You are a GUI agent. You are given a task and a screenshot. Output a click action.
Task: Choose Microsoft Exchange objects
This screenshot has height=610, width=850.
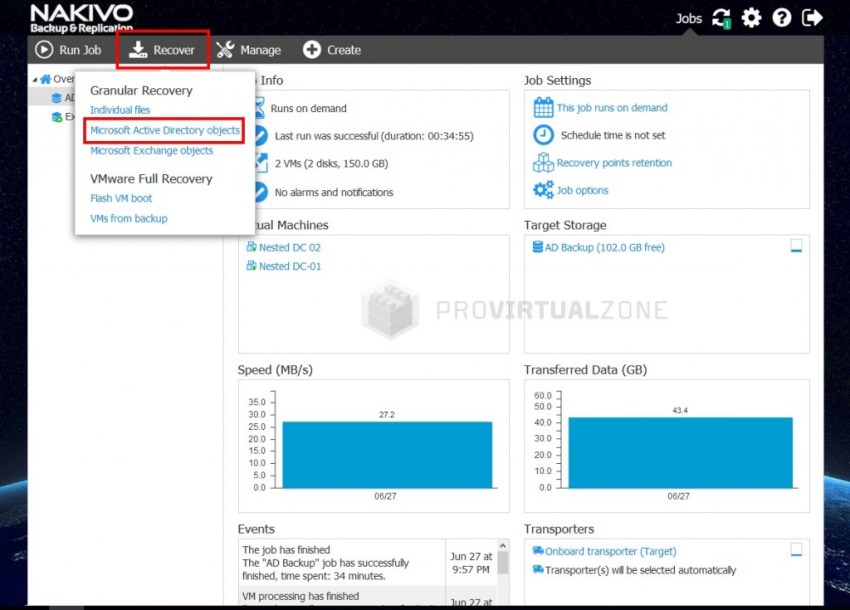[151, 151]
